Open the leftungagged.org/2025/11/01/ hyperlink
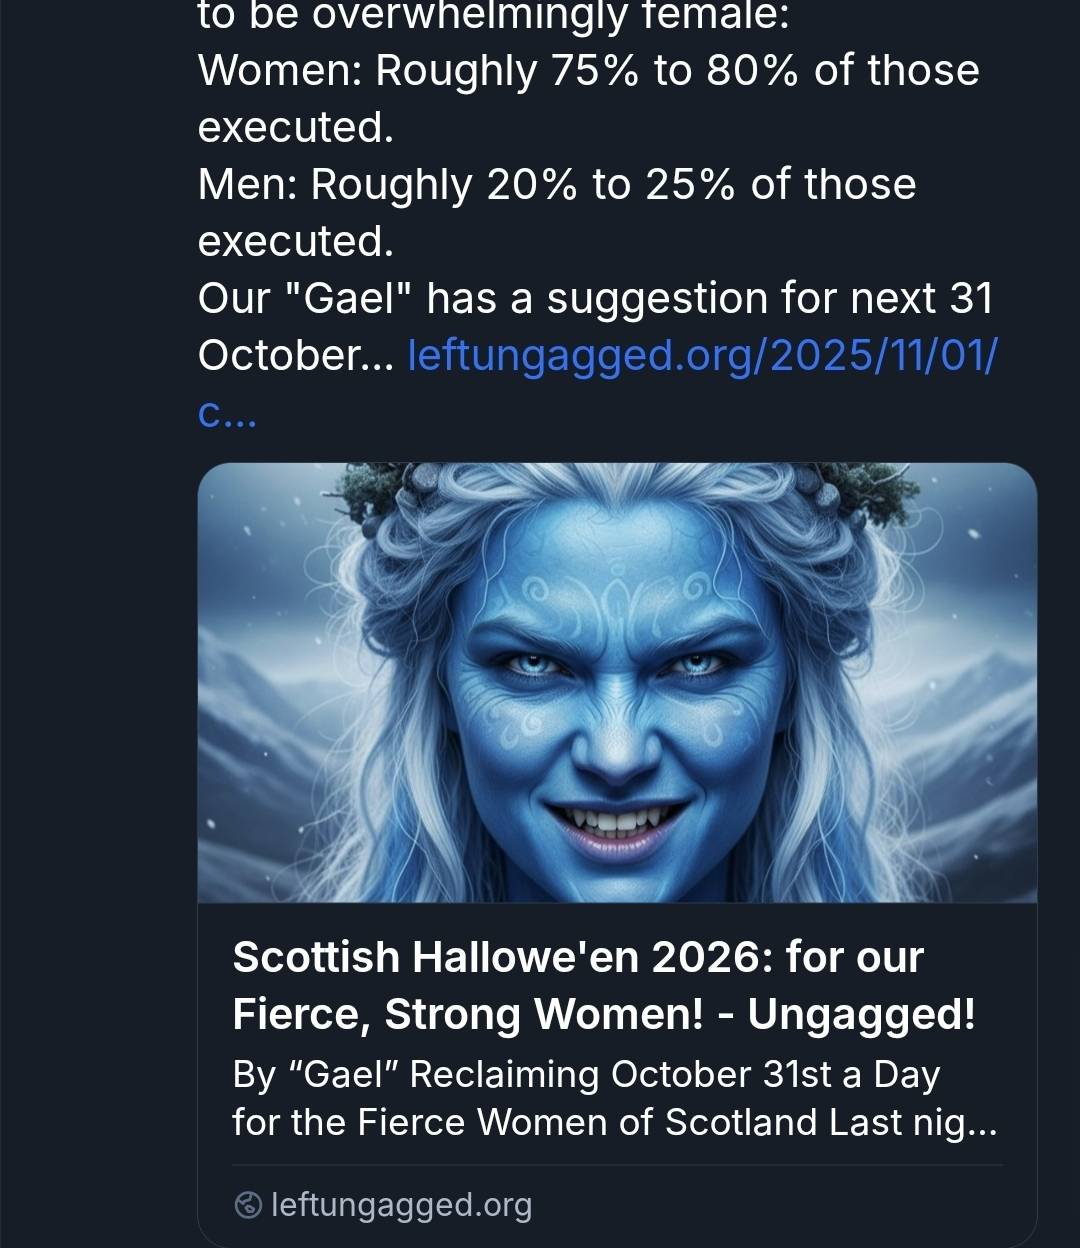Viewport: 1080px width, 1248px height. coord(702,355)
